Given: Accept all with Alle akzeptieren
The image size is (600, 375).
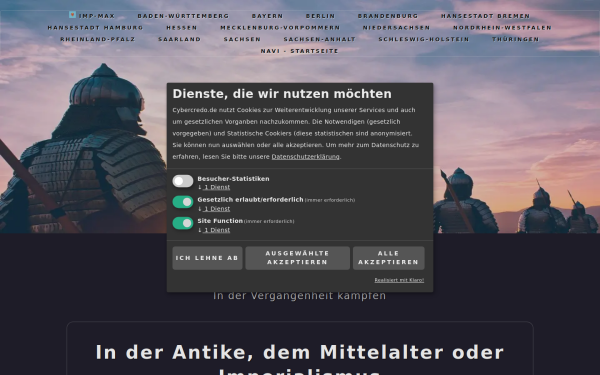Looking at the screenshot, I should (x=388, y=258).
